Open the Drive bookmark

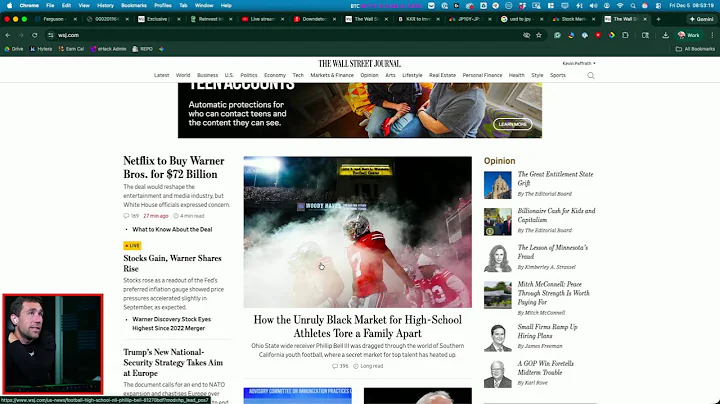click(14, 49)
